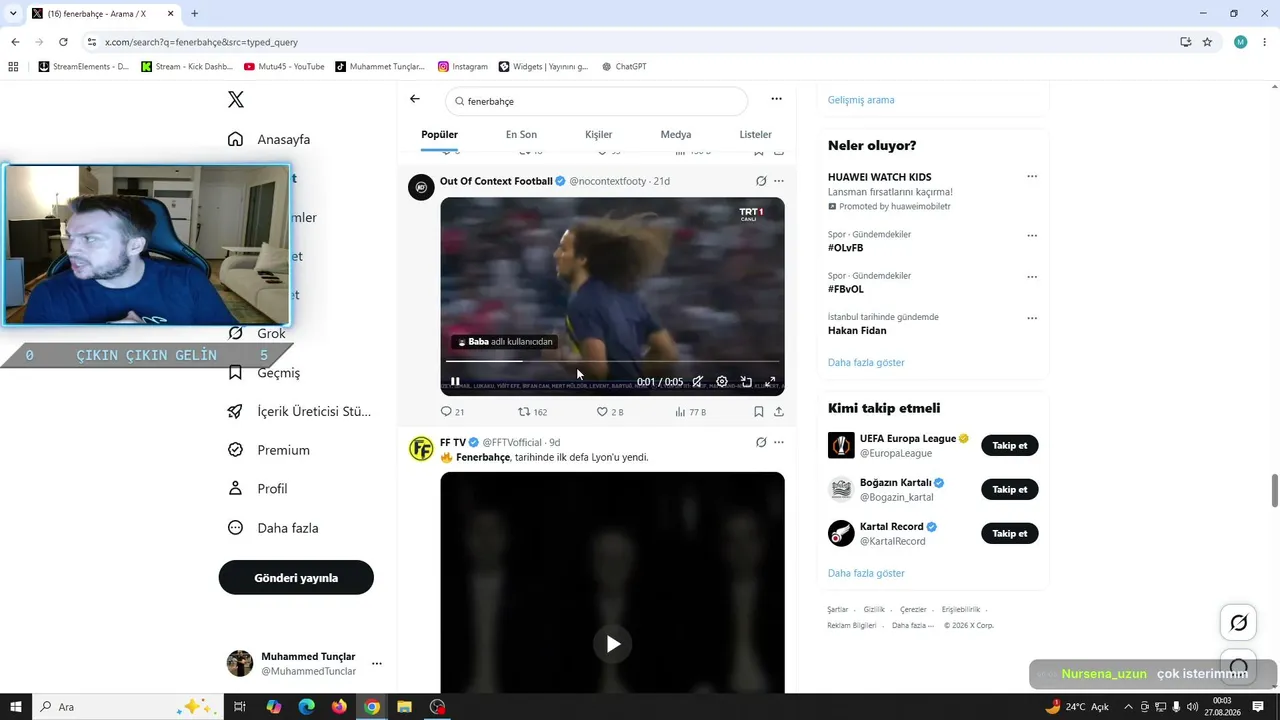Switch to the En Son tab
Viewport: 1280px width, 720px height.
point(521,135)
